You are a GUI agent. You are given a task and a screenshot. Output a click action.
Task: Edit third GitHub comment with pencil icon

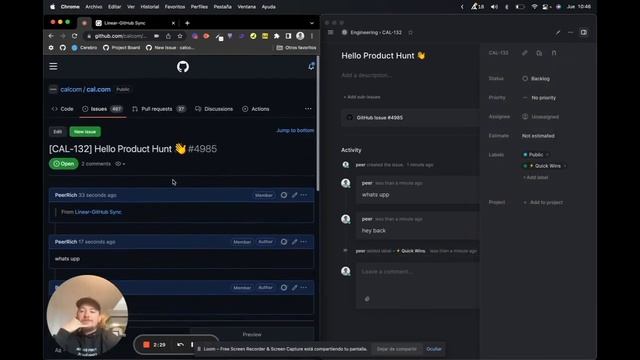(294, 287)
